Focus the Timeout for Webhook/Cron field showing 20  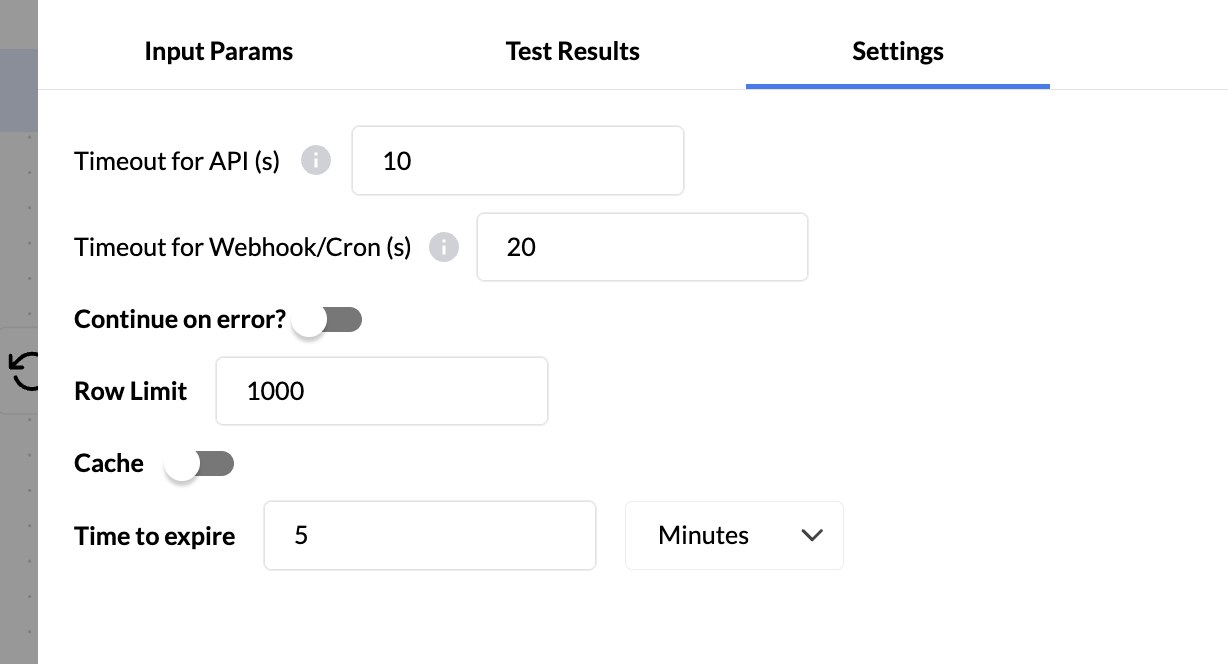click(641, 247)
